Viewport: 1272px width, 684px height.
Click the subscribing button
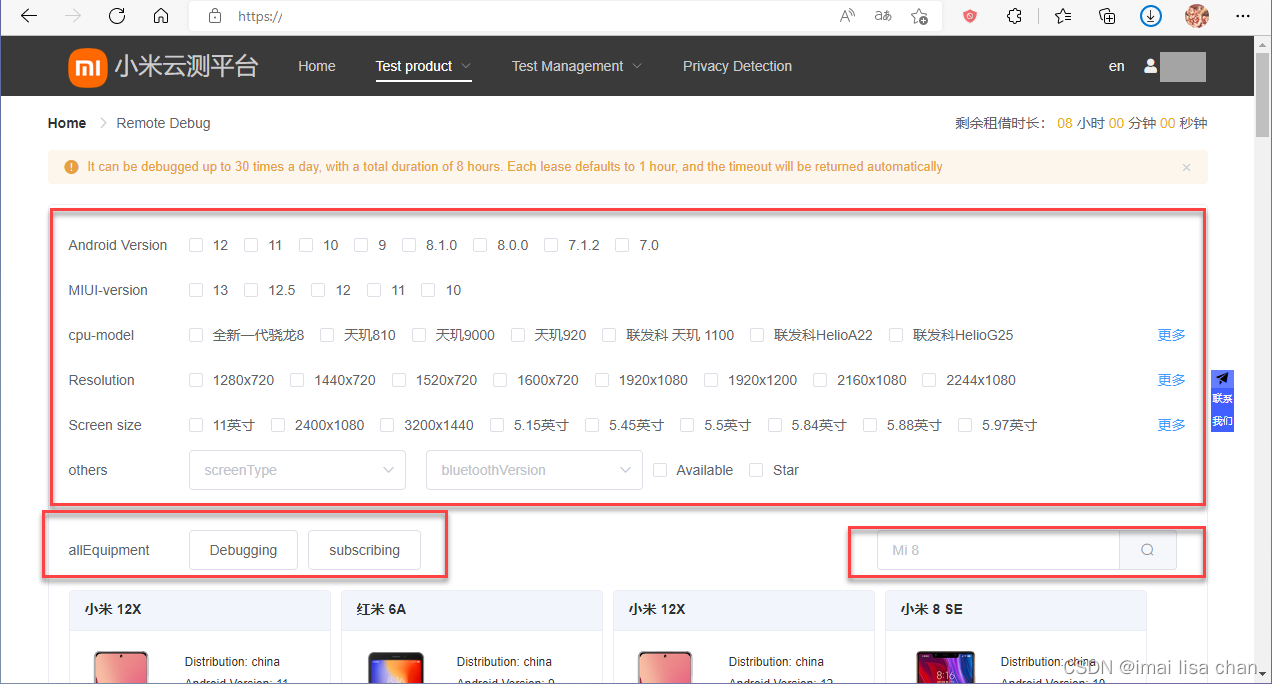click(x=364, y=550)
